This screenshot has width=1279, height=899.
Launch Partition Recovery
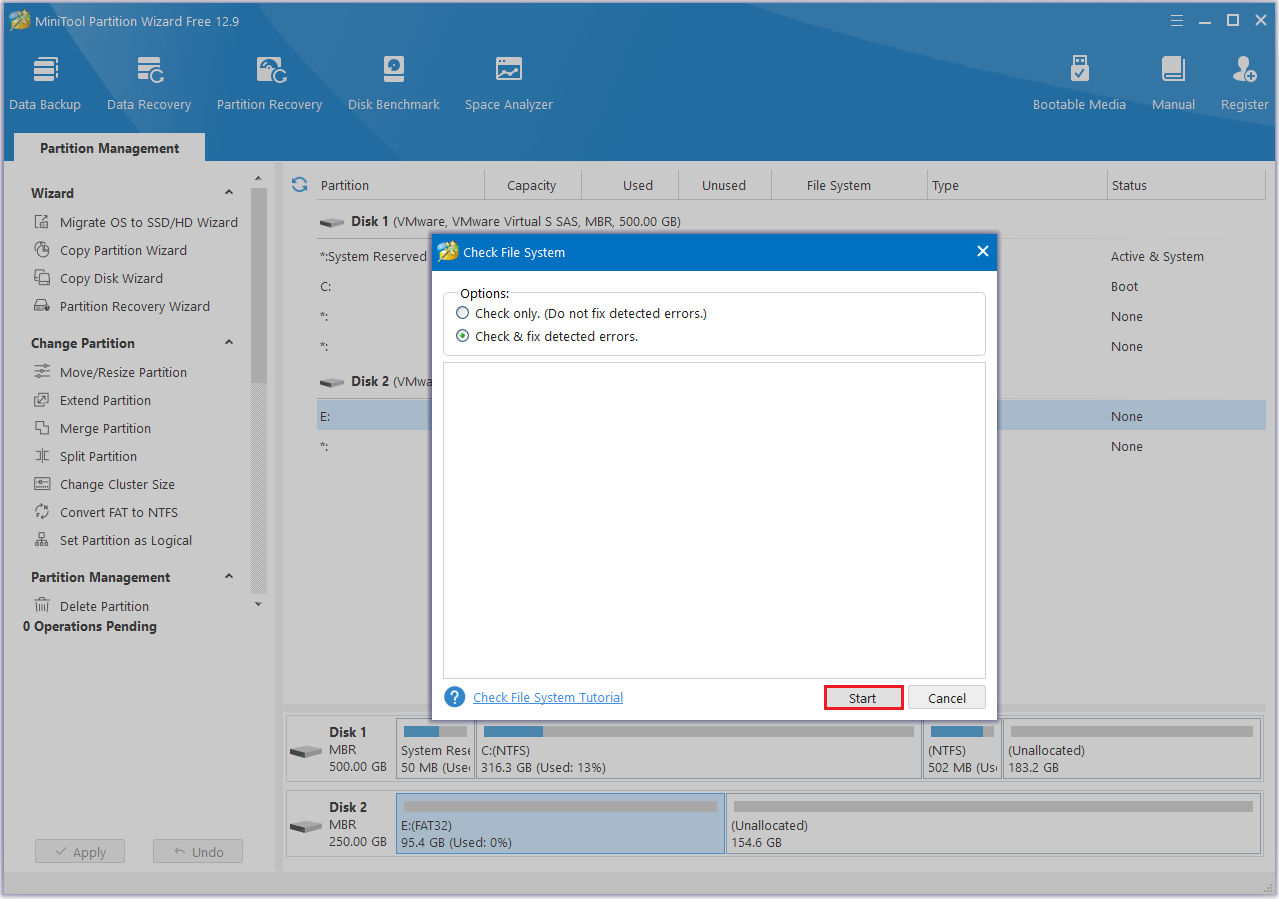click(269, 84)
